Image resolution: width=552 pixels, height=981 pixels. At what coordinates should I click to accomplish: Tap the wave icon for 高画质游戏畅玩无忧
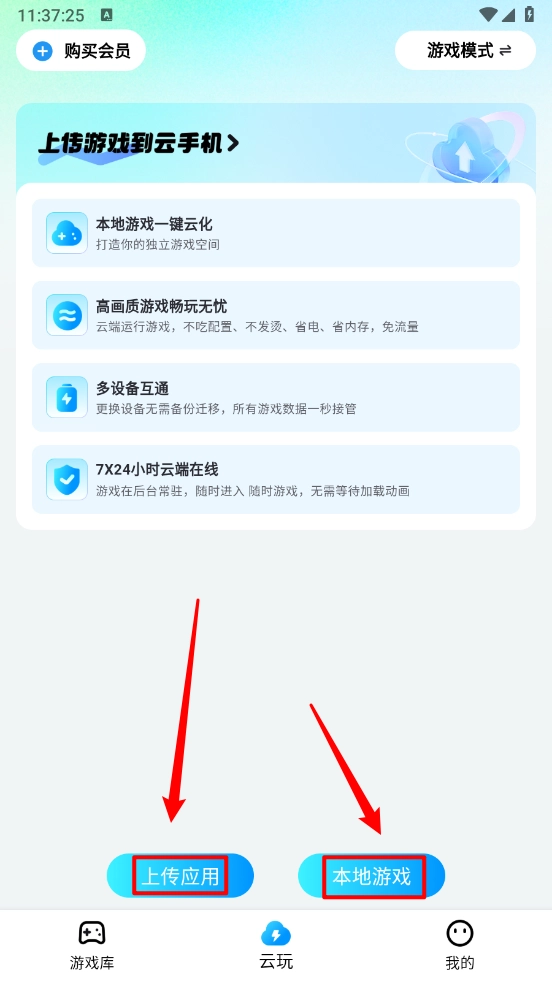67,315
